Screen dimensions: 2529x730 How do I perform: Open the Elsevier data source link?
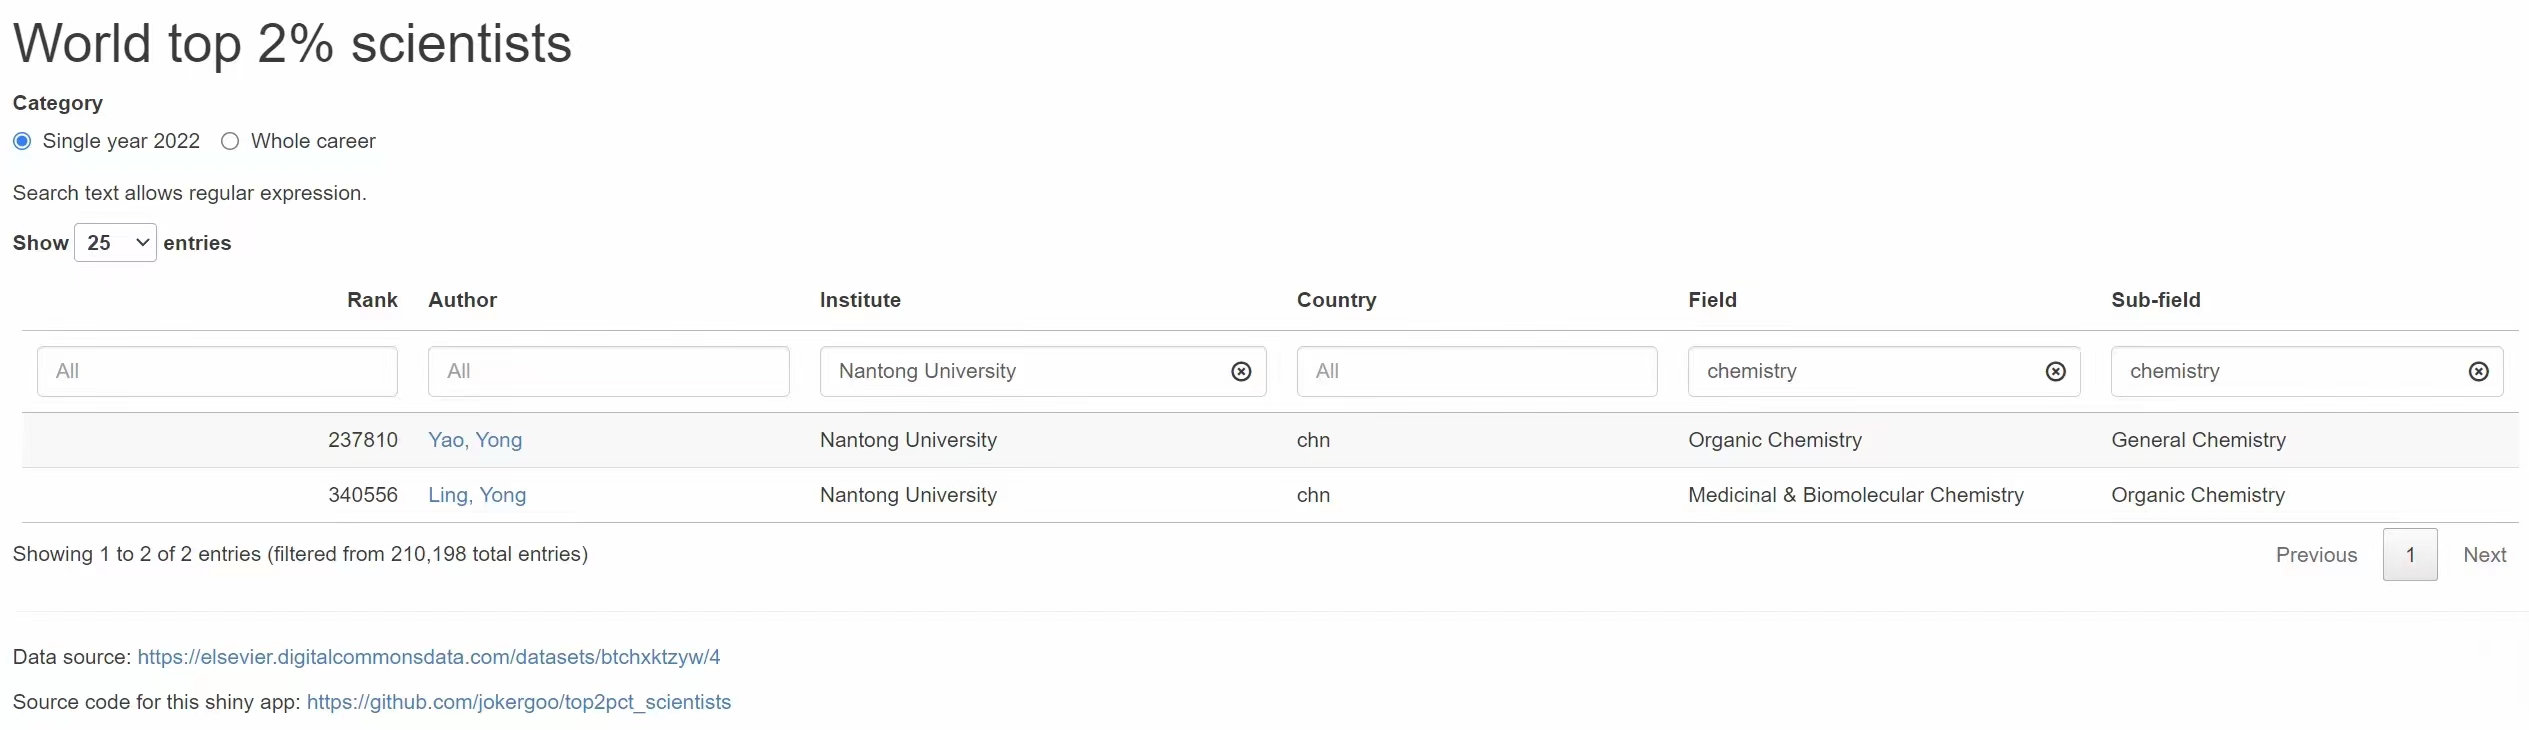pos(428,657)
